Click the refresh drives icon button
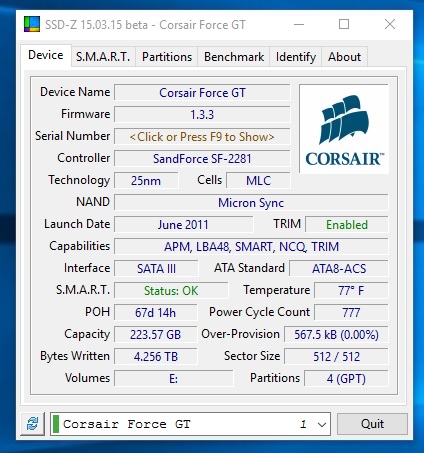This screenshot has height=453, width=424. (33, 424)
